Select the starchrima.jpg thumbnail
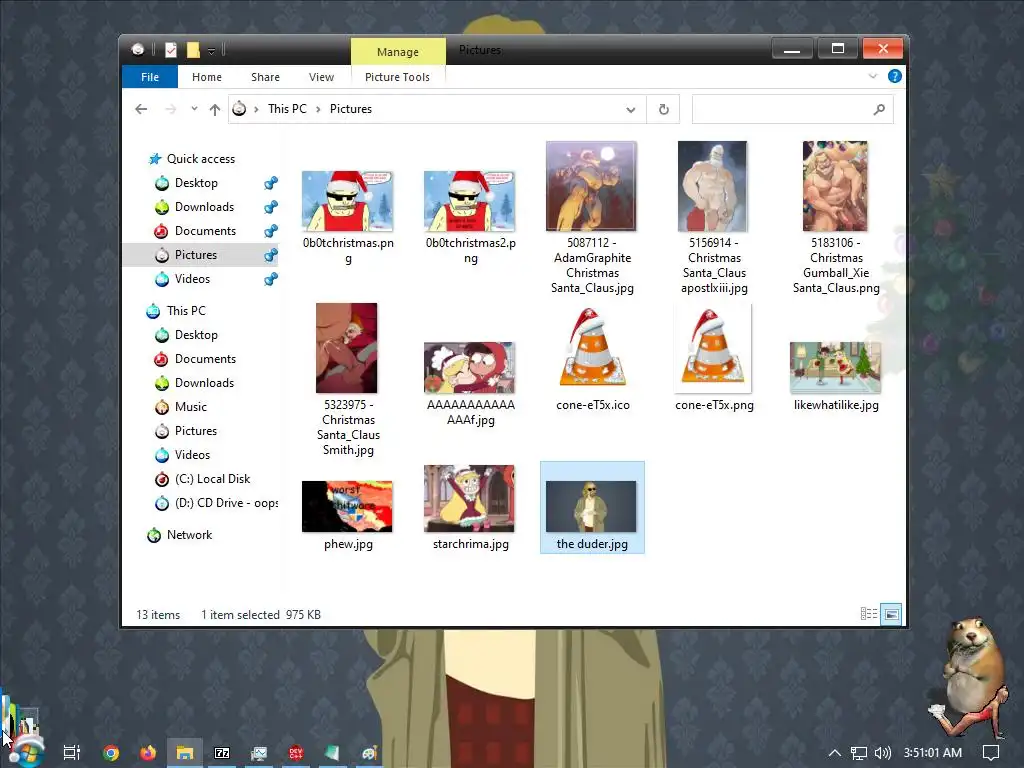The image size is (1024, 768). click(x=469, y=498)
